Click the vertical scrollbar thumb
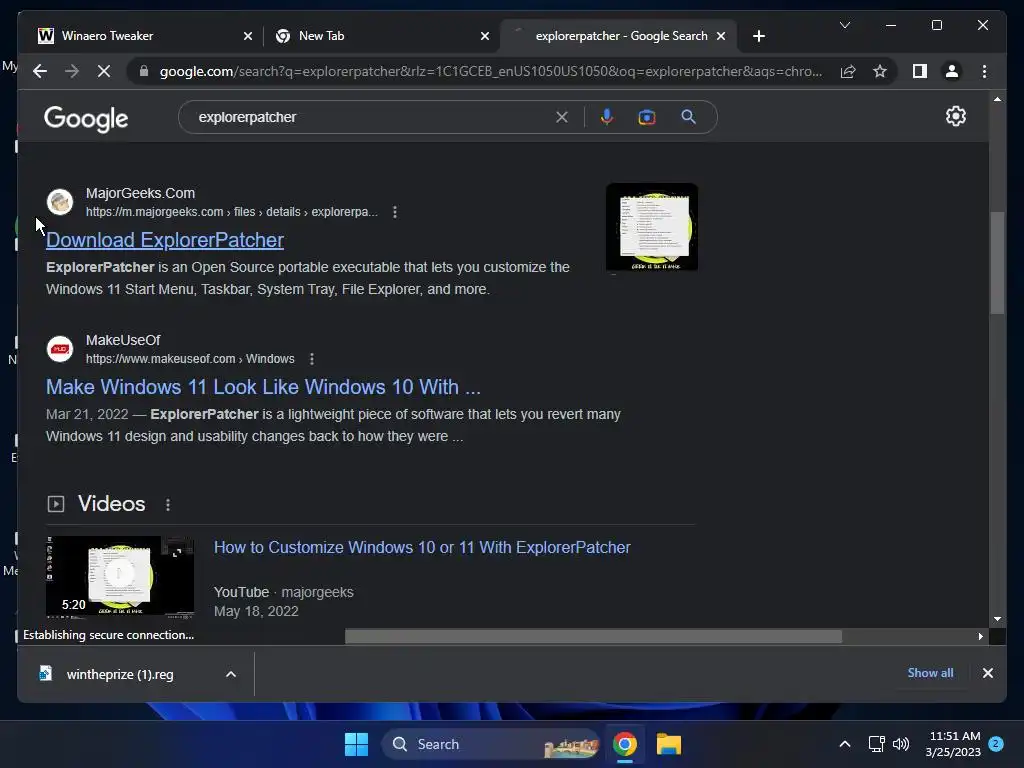Screen dimensions: 1024x768 click(997, 263)
